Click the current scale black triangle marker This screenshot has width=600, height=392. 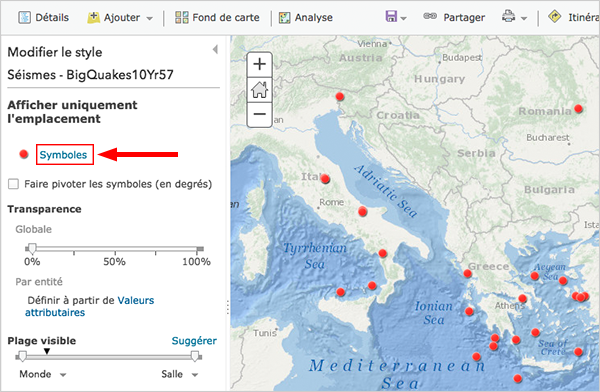click(47, 351)
